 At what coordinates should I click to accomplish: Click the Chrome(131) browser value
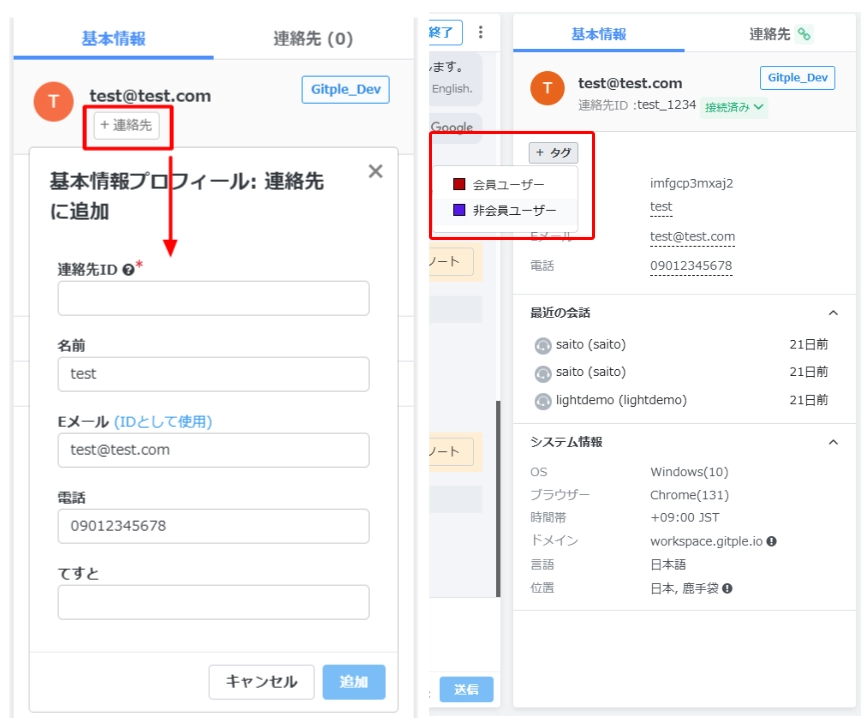[x=689, y=495]
